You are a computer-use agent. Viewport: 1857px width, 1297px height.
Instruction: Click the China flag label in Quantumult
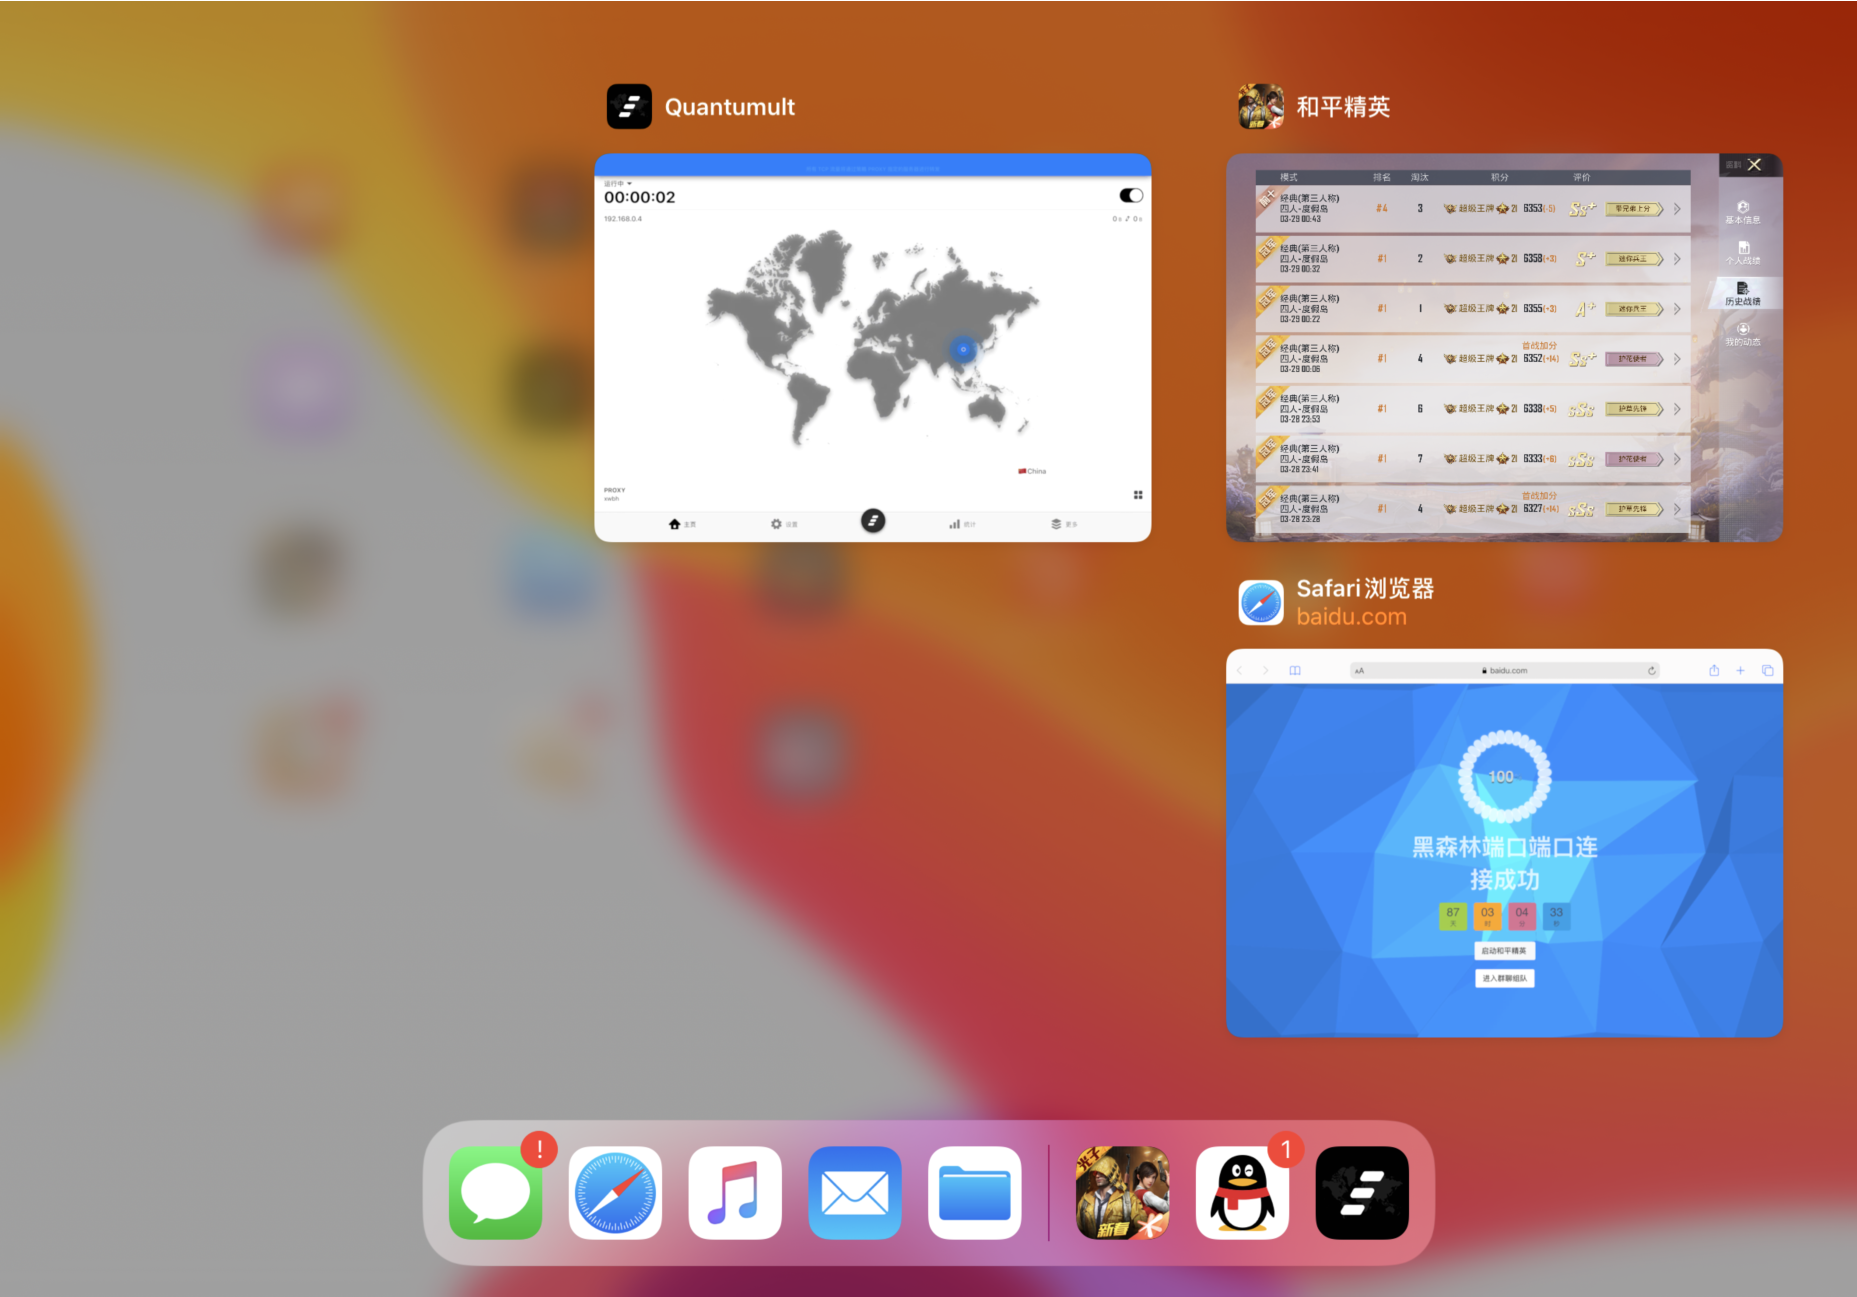[1032, 471]
